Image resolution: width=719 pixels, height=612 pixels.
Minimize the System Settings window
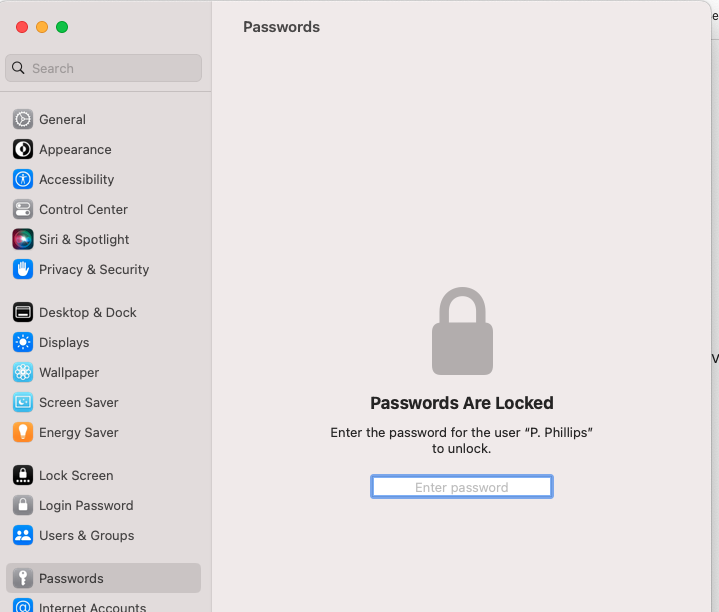click(x=42, y=27)
